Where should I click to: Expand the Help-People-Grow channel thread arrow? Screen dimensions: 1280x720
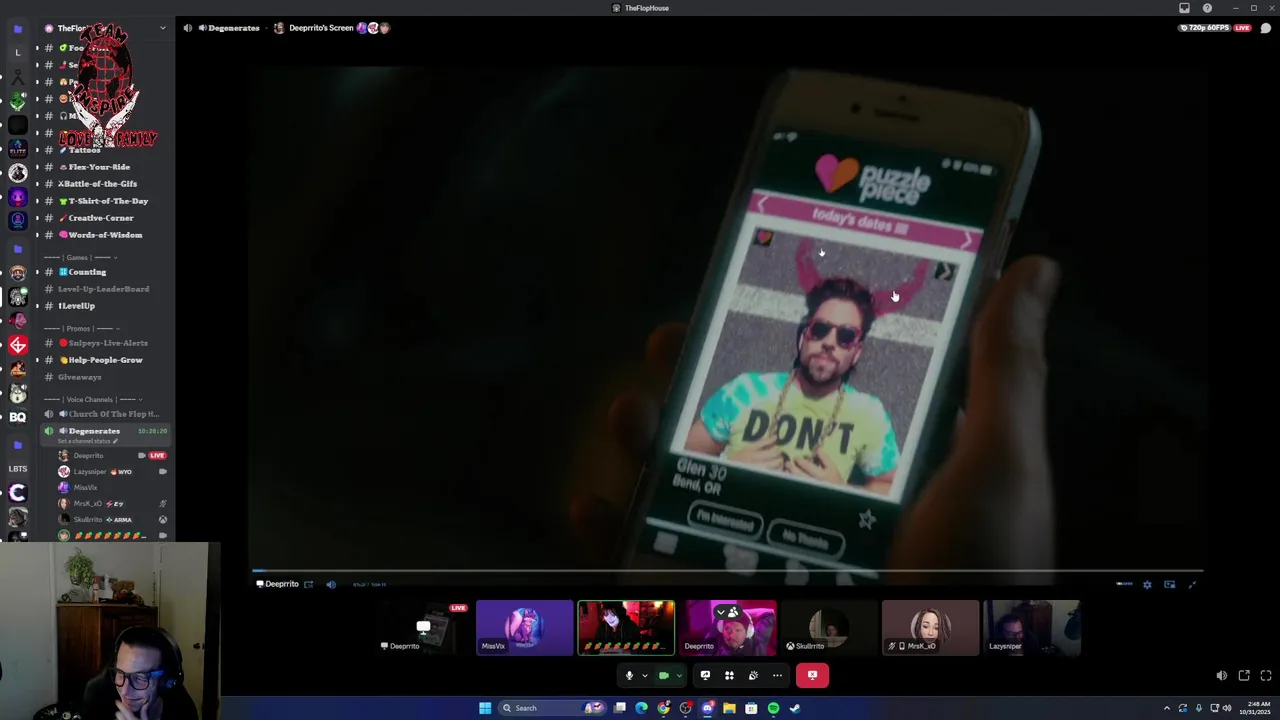tap(37, 360)
